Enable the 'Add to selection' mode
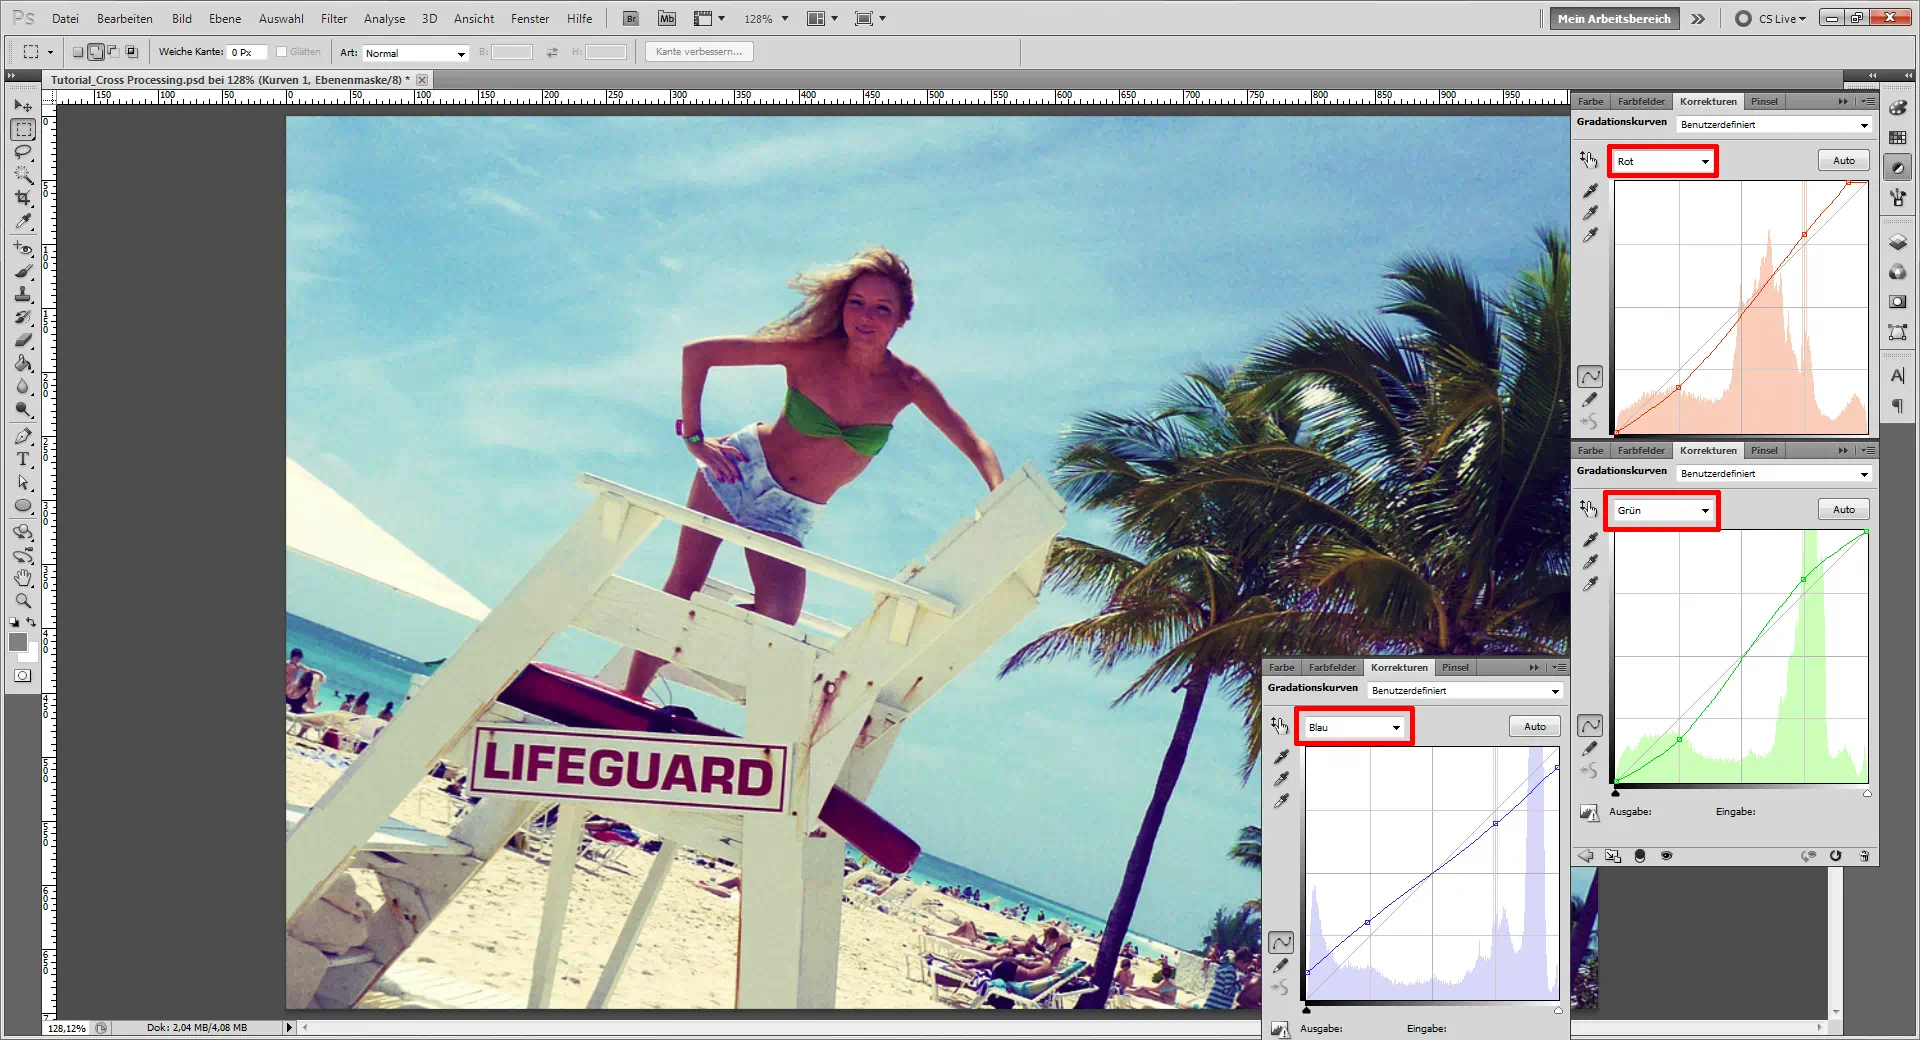This screenshot has height=1040, width=1920. point(96,52)
